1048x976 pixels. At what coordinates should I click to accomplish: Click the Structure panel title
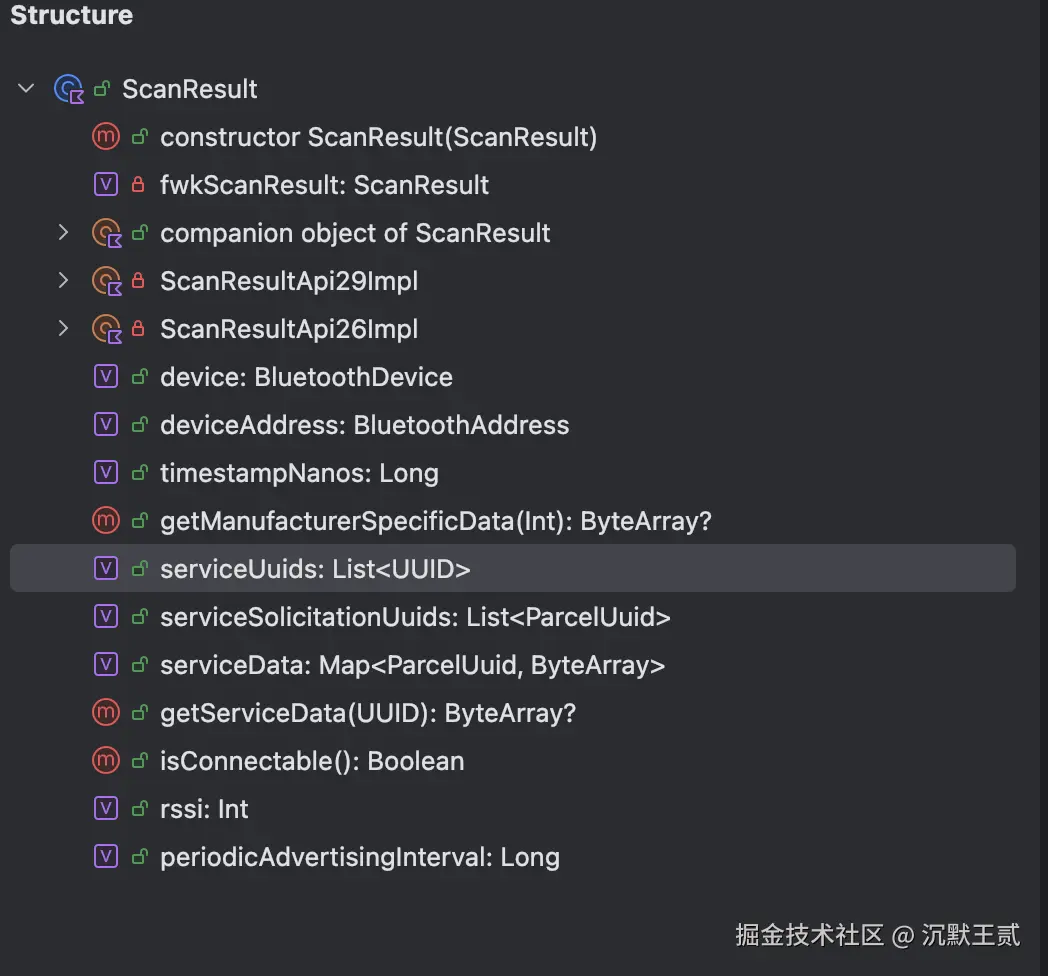pyautogui.click(x=72, y=15)
